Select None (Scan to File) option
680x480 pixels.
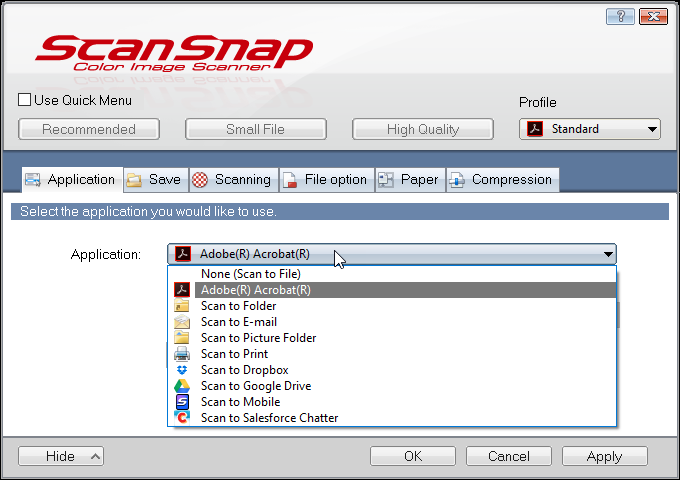click(392, 274)
